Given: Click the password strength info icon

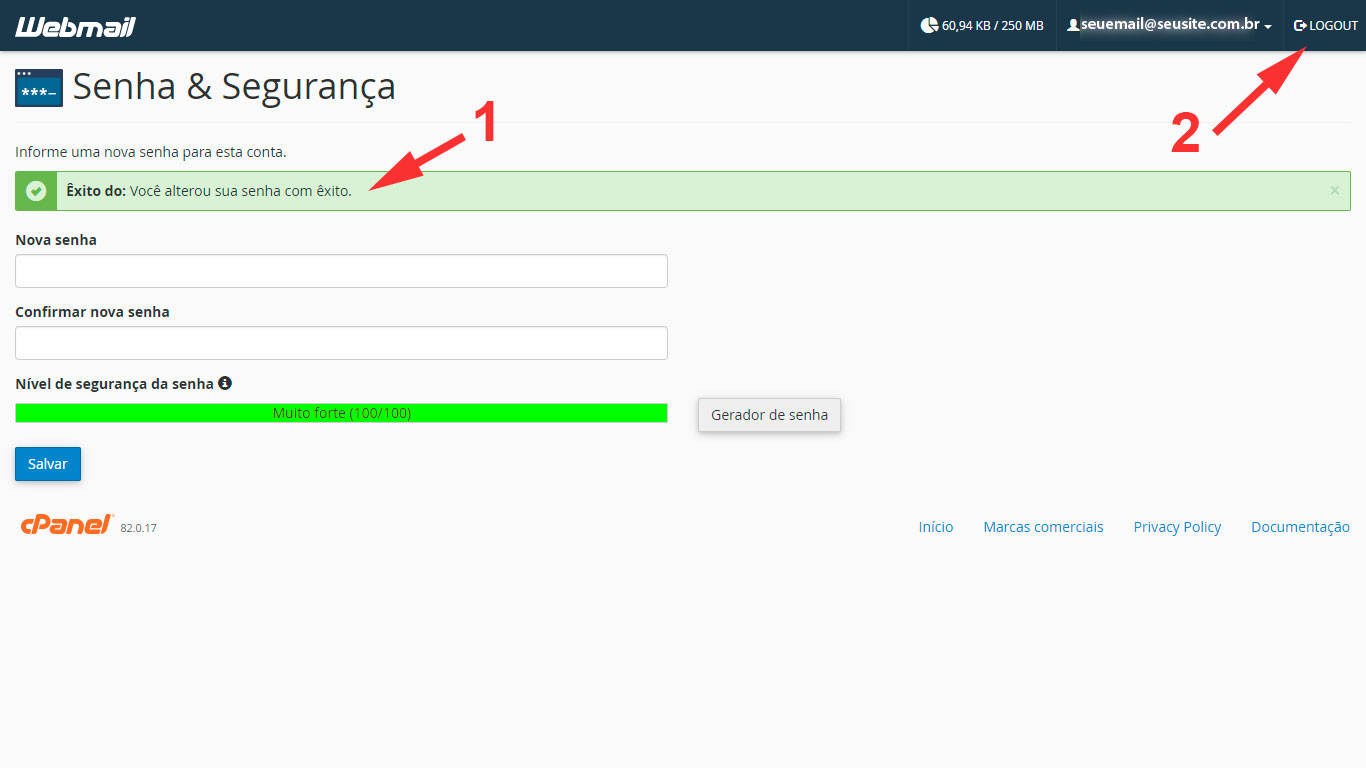Looking at the screenshot, I should (225, 383).
